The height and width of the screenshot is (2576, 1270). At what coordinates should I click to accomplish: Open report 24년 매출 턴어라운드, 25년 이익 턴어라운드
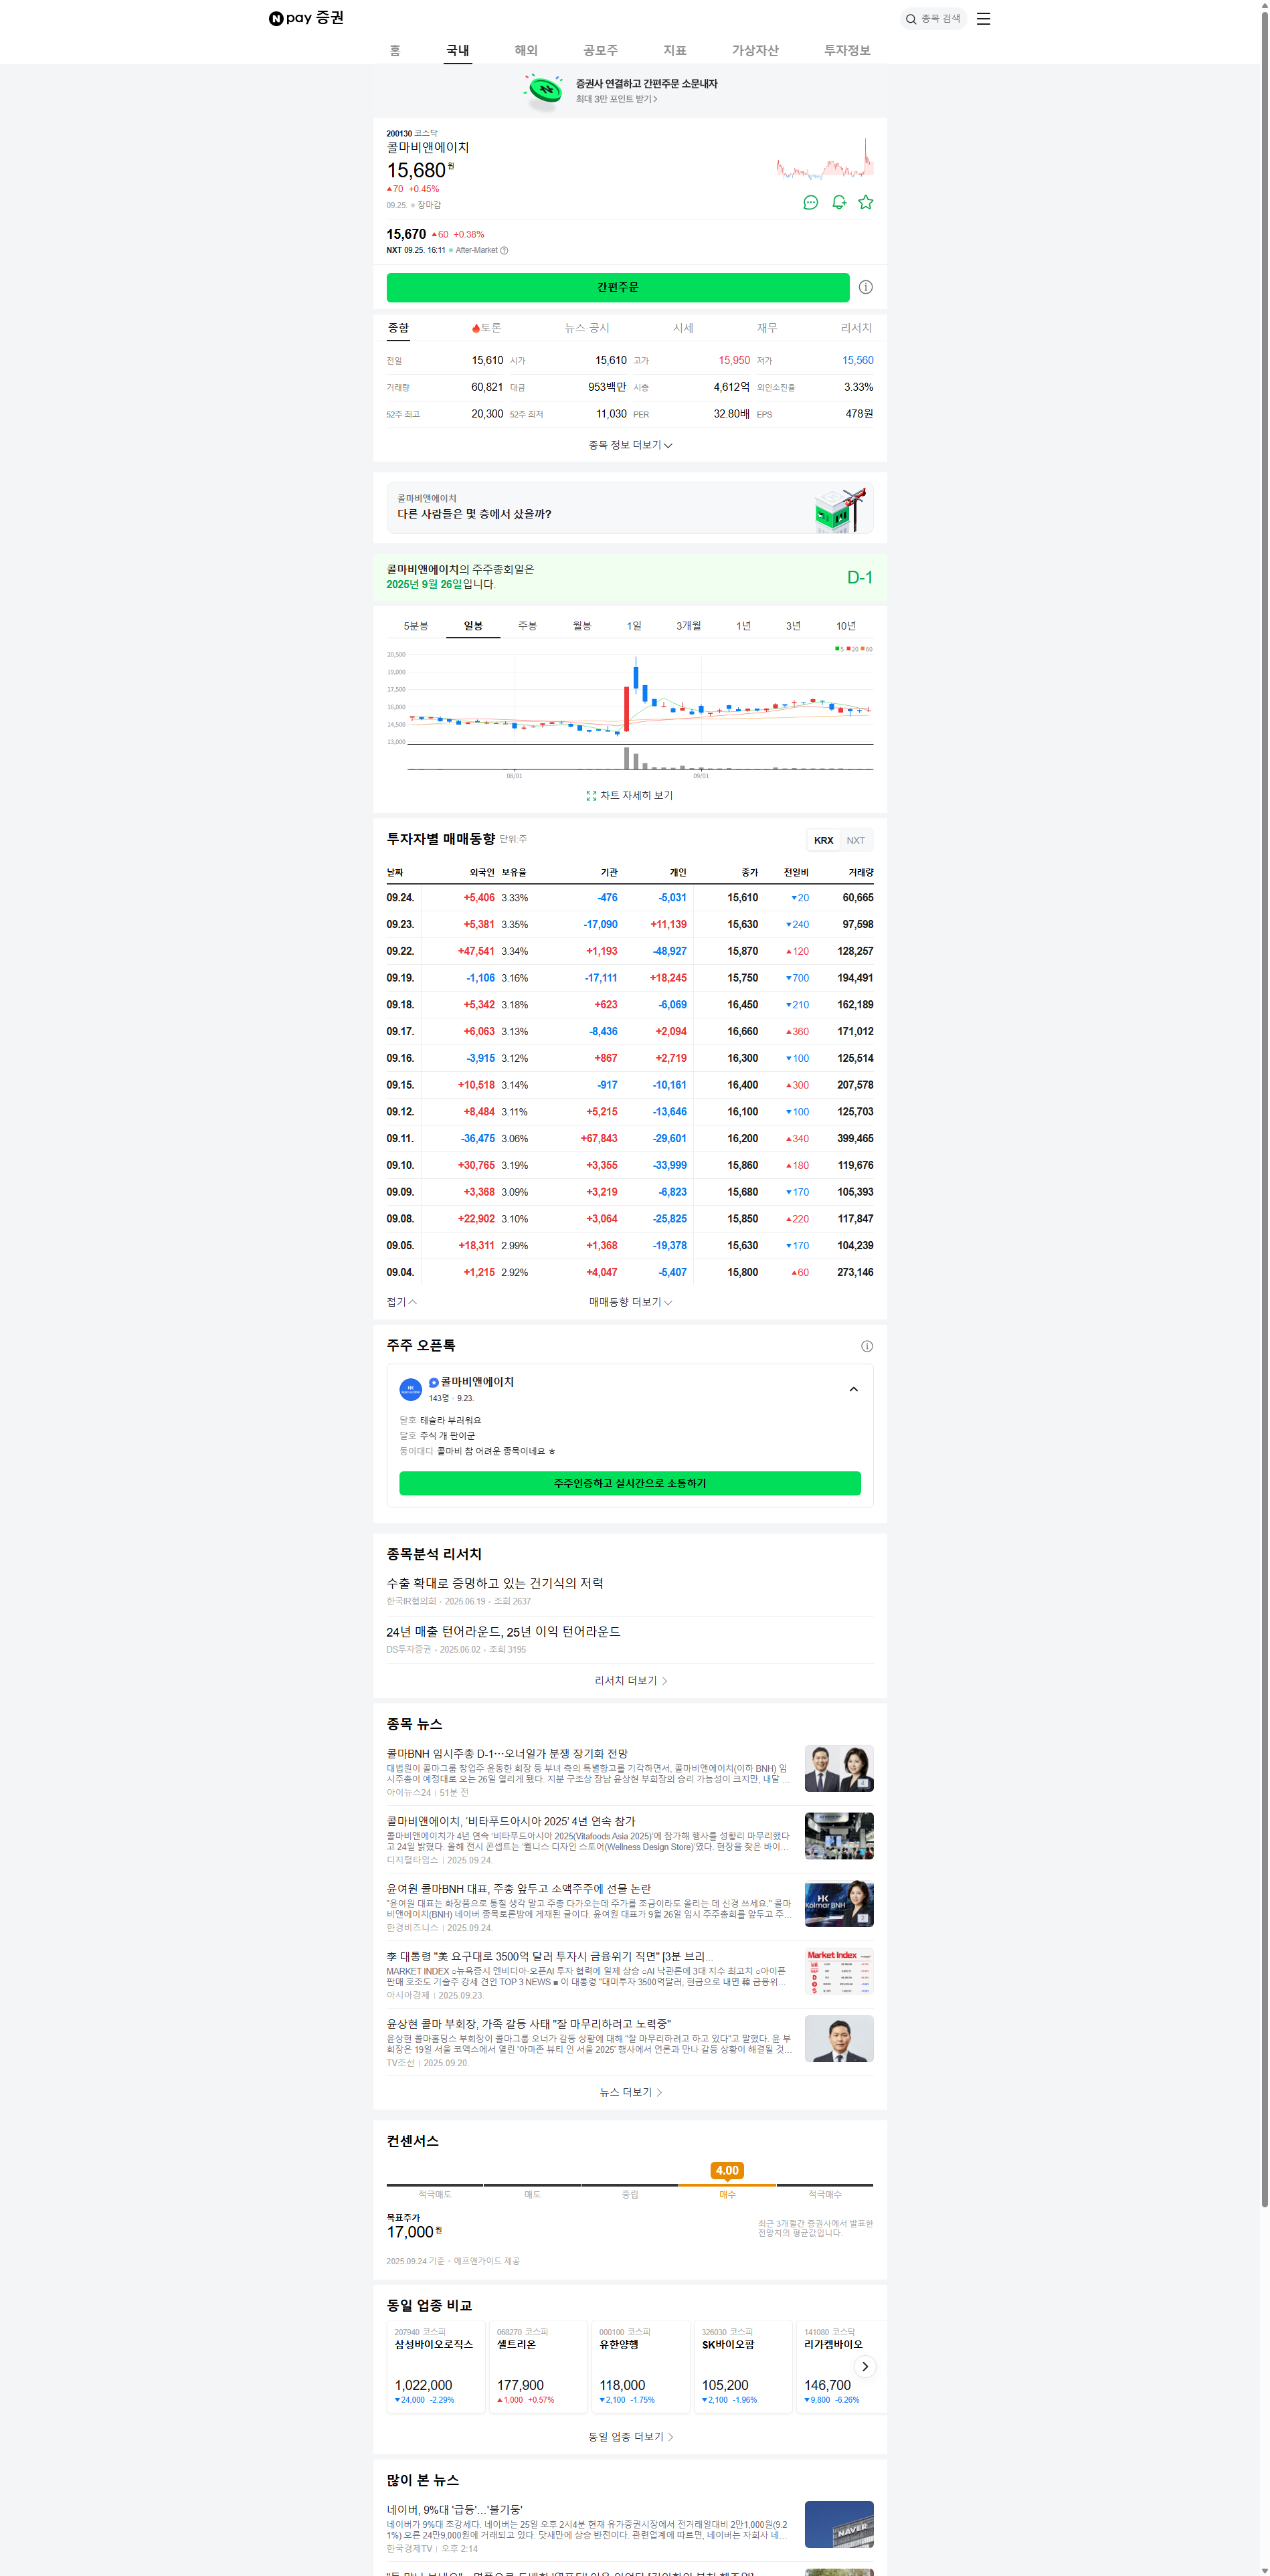503,1632
